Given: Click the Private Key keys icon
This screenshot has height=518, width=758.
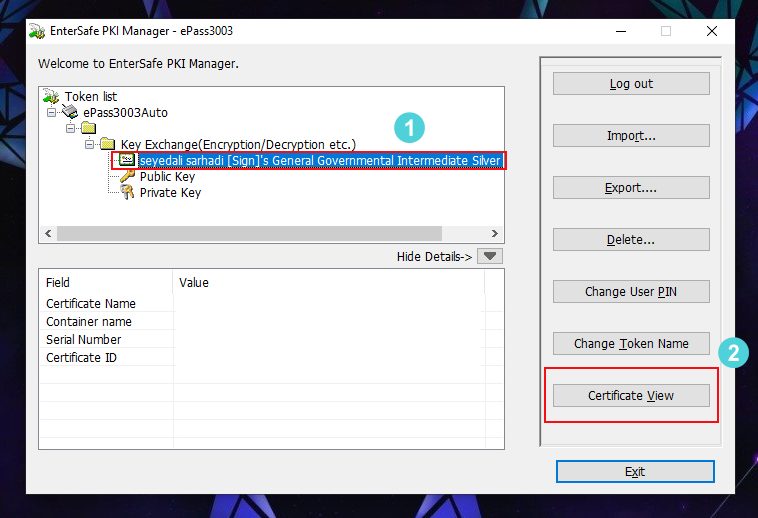Looking at the screenshot, I should 127,192.
